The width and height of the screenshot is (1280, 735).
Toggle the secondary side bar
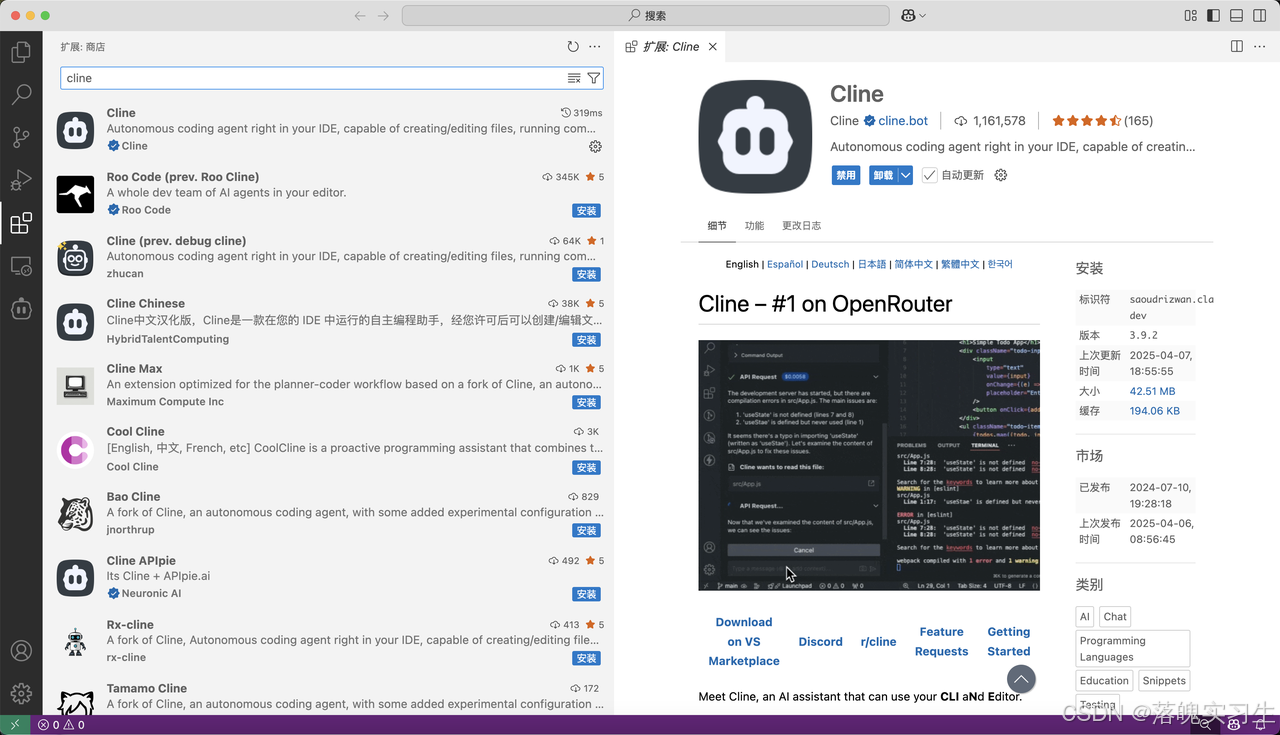coord(1259,16)
